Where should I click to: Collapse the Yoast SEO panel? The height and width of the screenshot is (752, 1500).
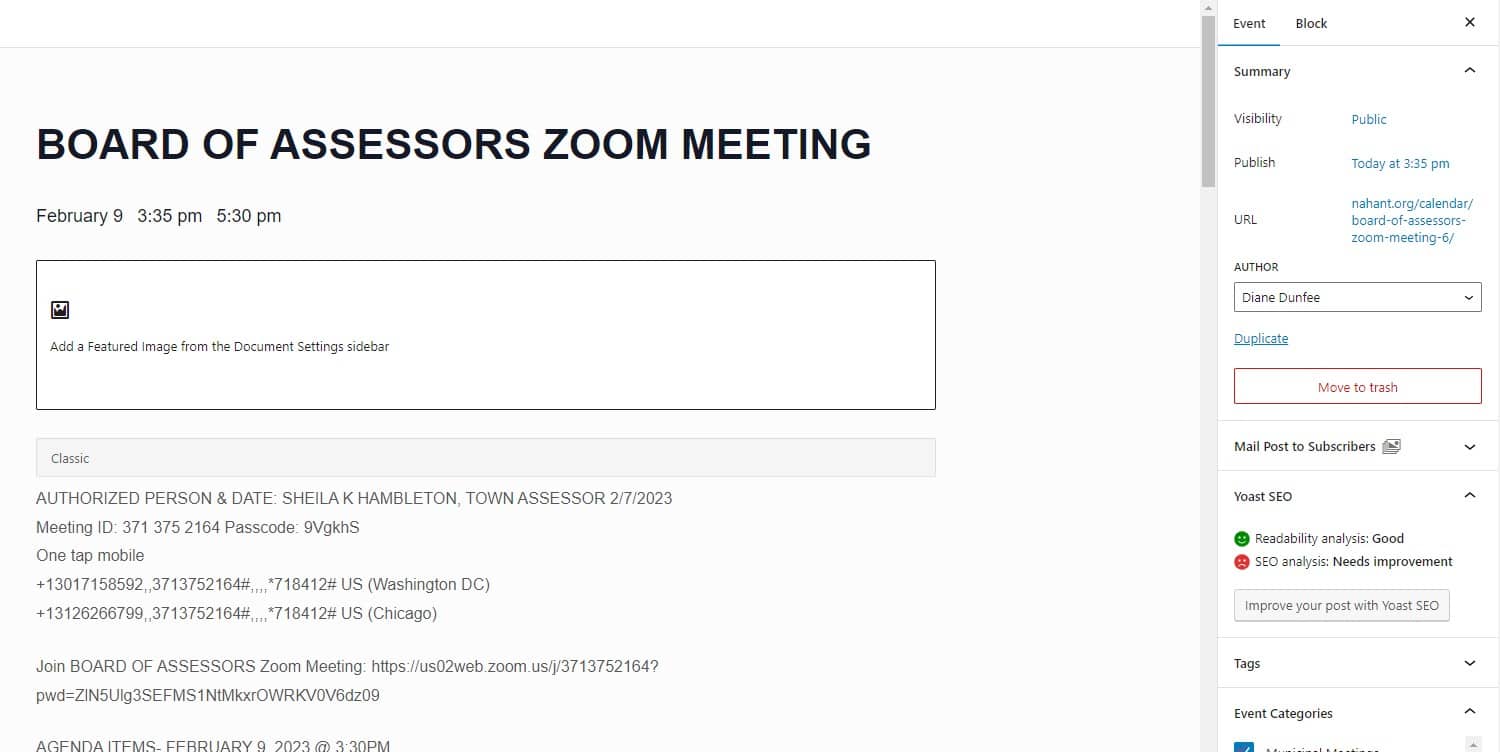(x=1469, y=496)
